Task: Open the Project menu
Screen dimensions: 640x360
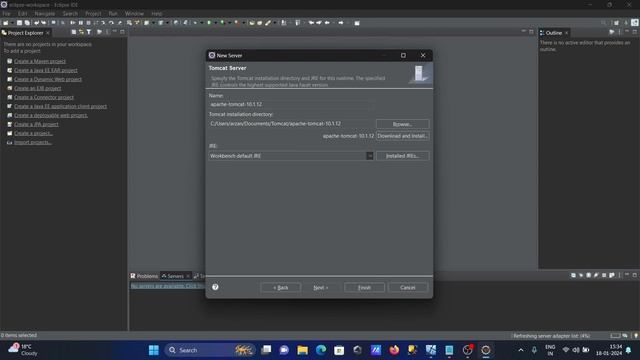Action: click(x=93, y=13)
